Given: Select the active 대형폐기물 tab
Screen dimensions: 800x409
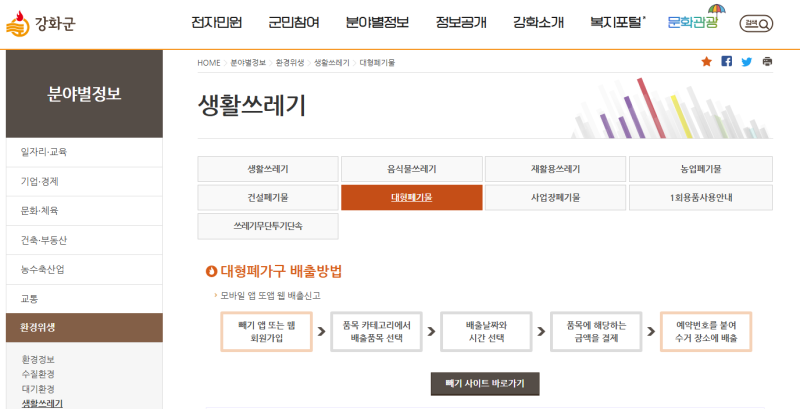Looking at the screenshot, I should 412,198.
